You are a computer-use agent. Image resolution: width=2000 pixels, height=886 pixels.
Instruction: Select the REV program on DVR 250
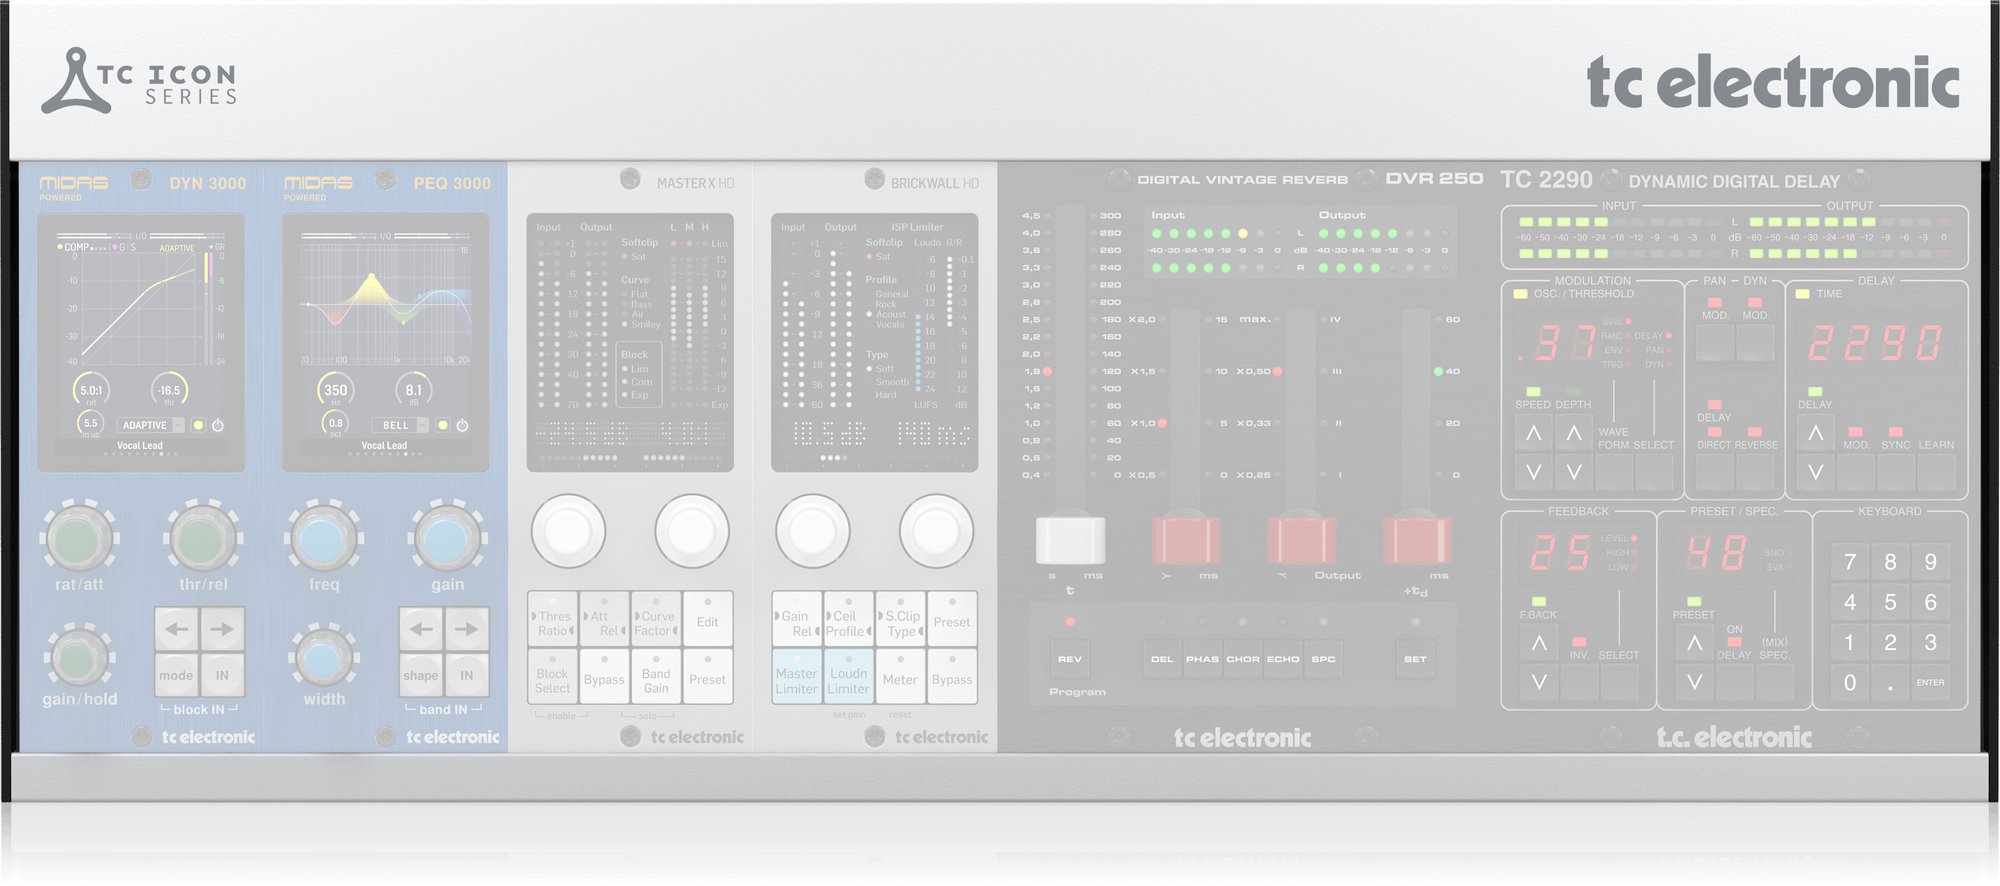coord(1070,659)
